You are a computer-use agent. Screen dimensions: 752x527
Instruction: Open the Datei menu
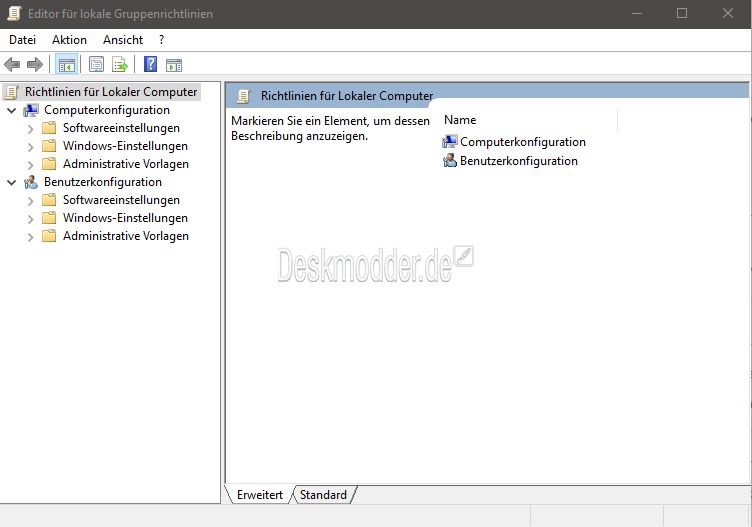23,40
